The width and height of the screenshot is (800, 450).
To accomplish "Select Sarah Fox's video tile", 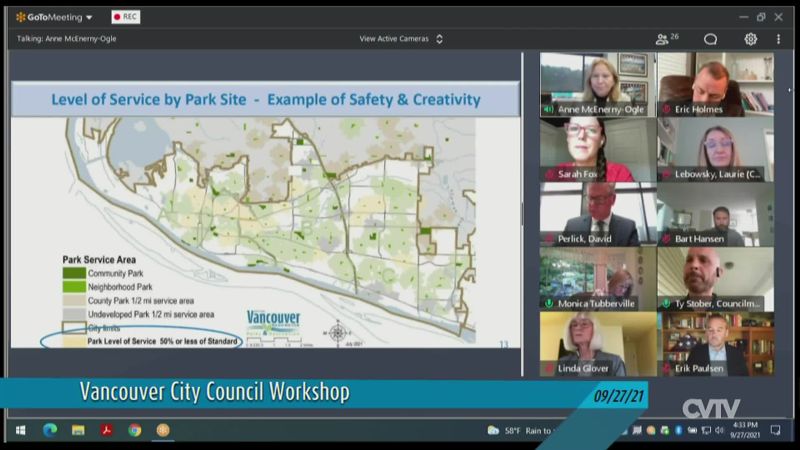I will tap(598, 149).
